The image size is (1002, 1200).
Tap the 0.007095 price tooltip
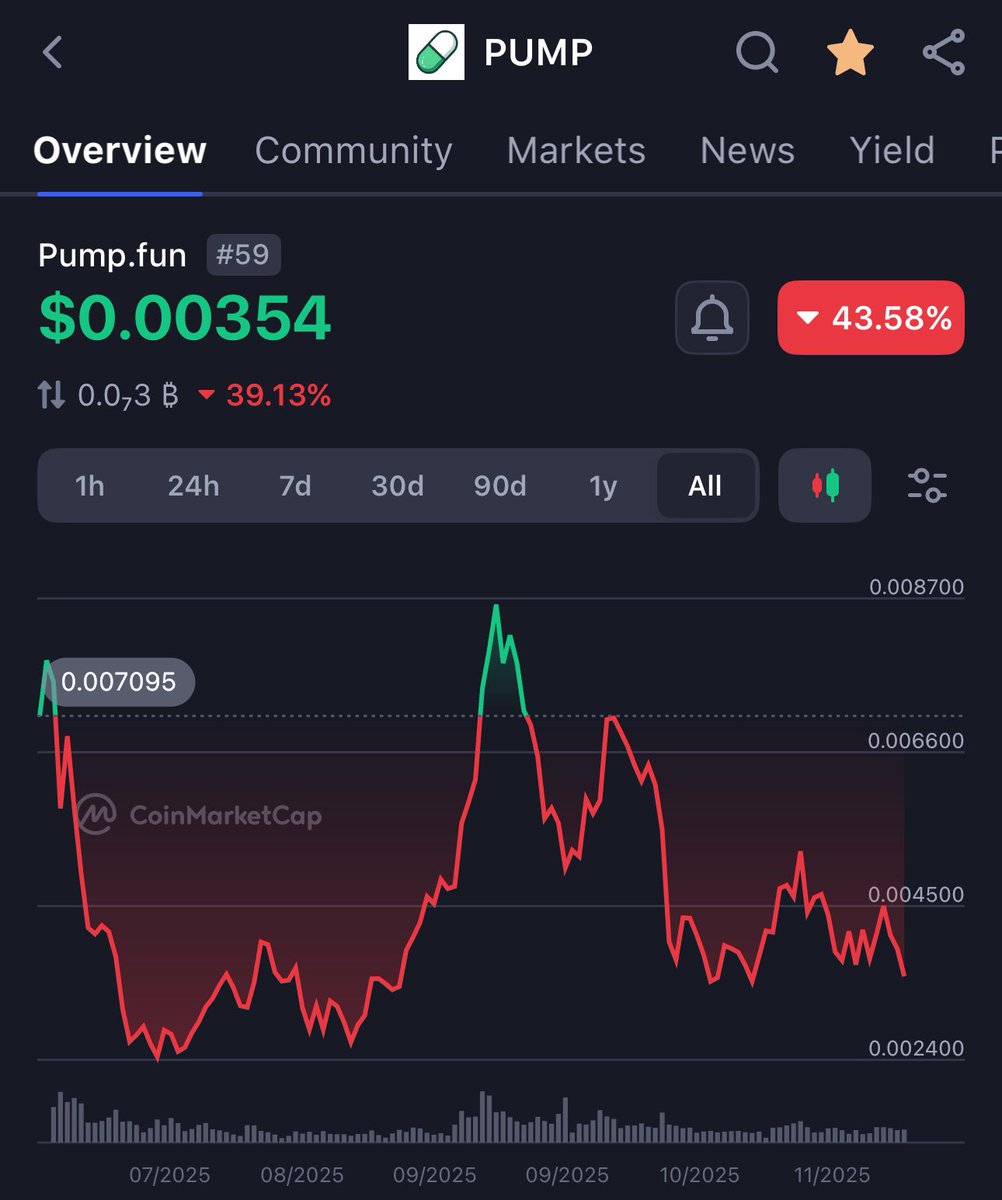[x=118, y=682]
